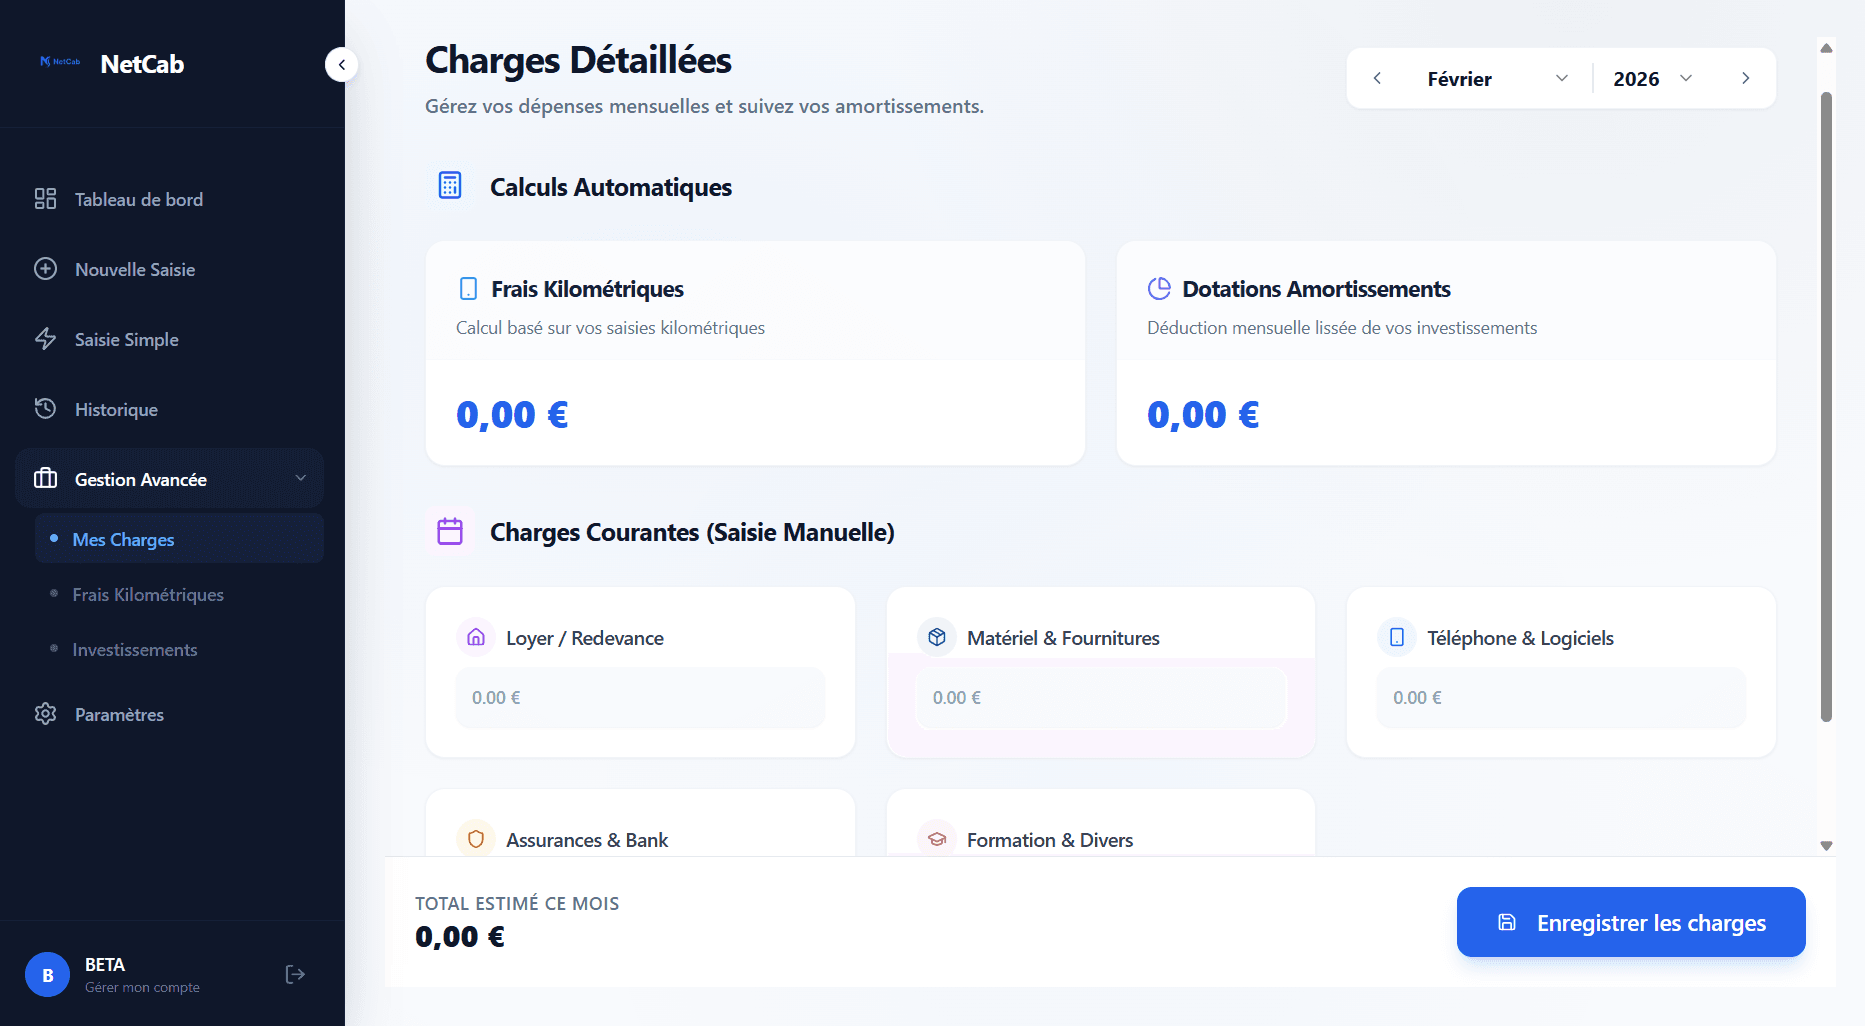This screenshot has width=1865, height=1026.
Task: Switch to Mes Charges section
Action: click(122, 538)
